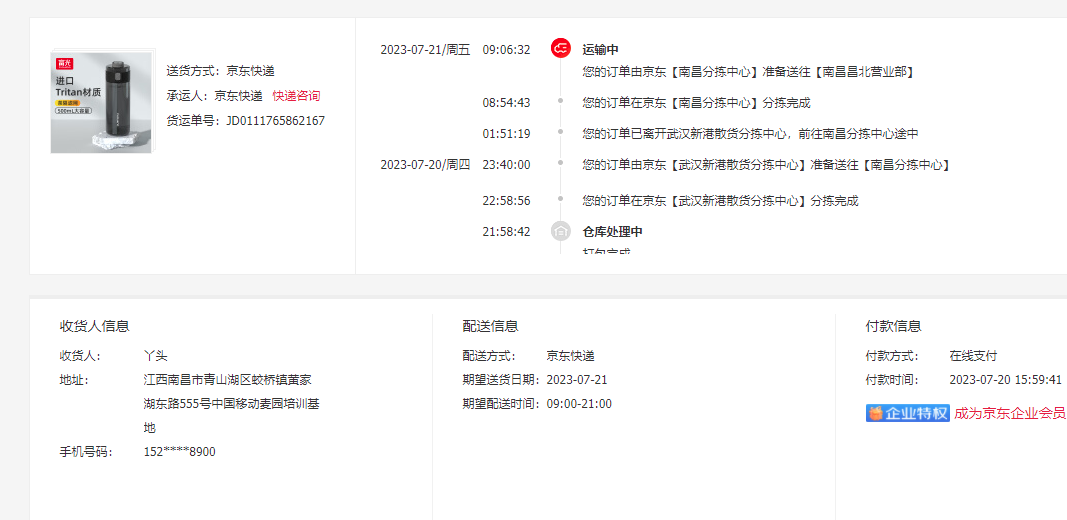Click the 期望配送时间 label

(x=502, y=404)
